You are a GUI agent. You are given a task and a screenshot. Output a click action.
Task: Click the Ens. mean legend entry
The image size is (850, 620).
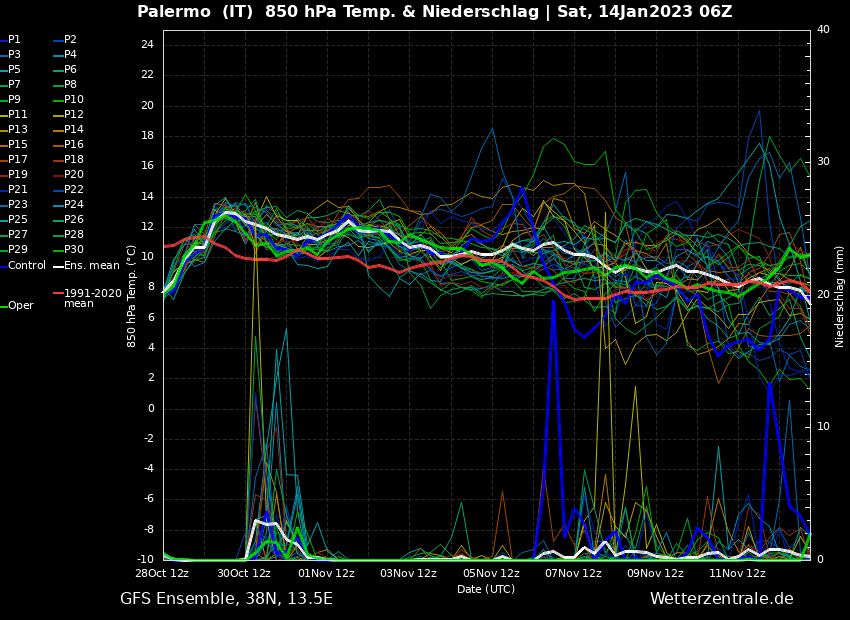91,266
